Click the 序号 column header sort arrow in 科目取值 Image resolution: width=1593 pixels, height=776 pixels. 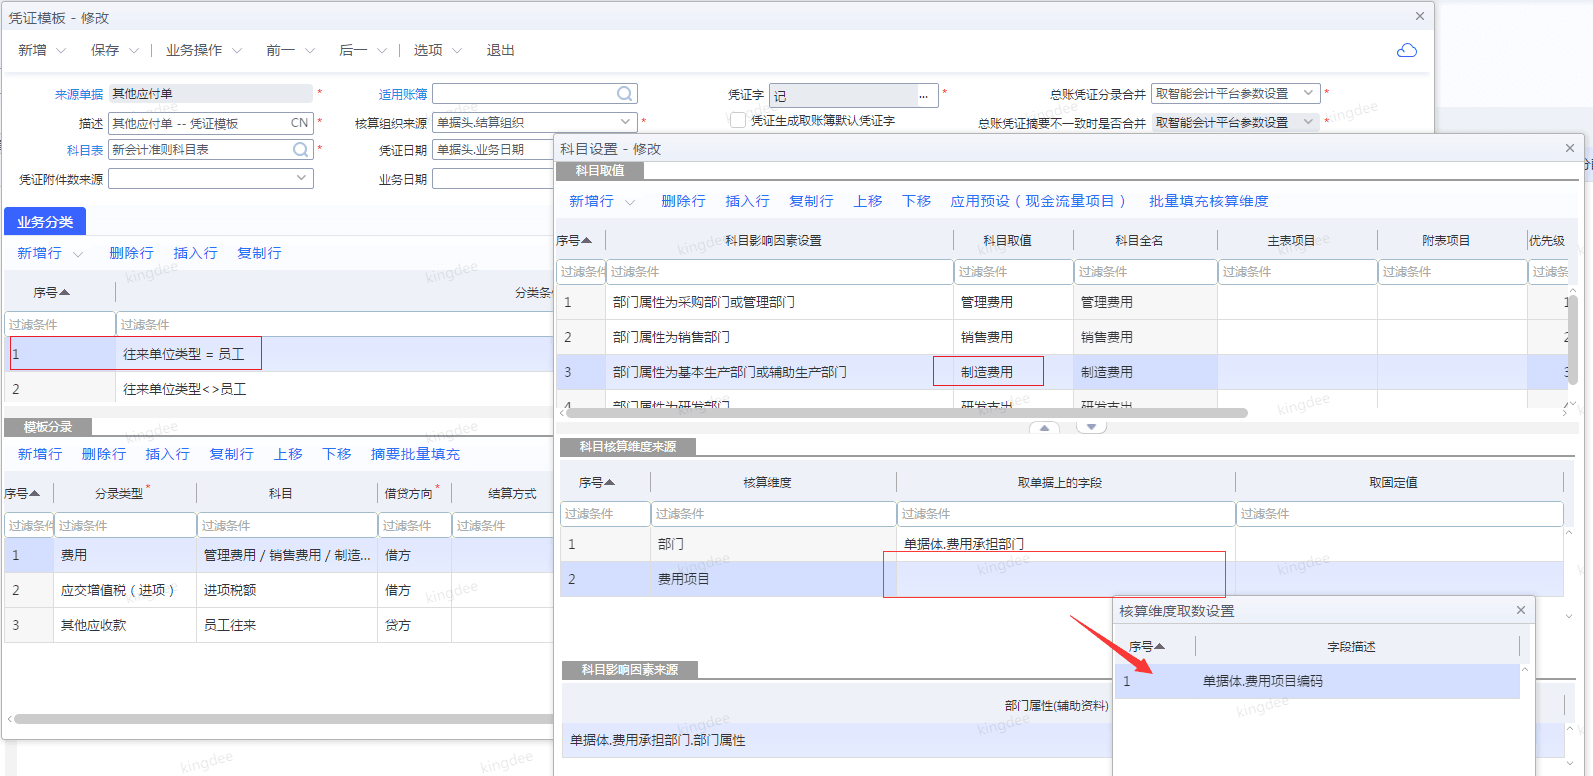coord(587,240)
